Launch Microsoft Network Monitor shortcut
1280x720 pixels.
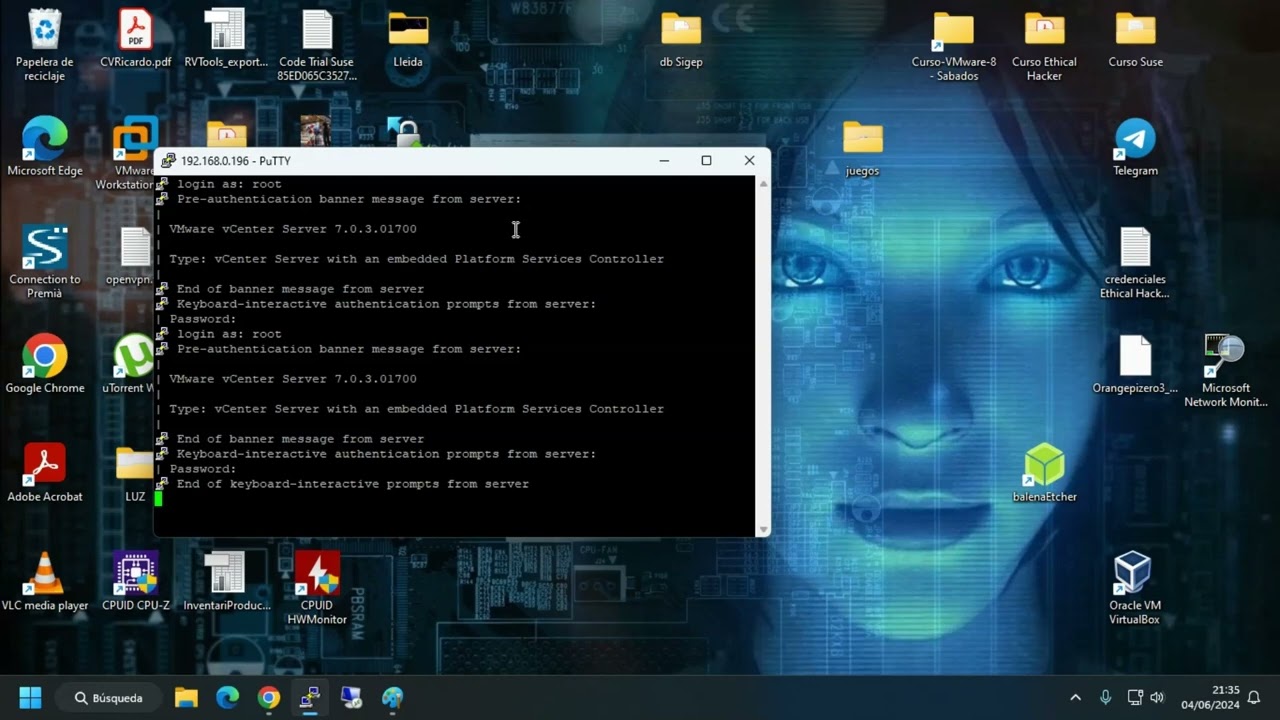(1226, 370)
